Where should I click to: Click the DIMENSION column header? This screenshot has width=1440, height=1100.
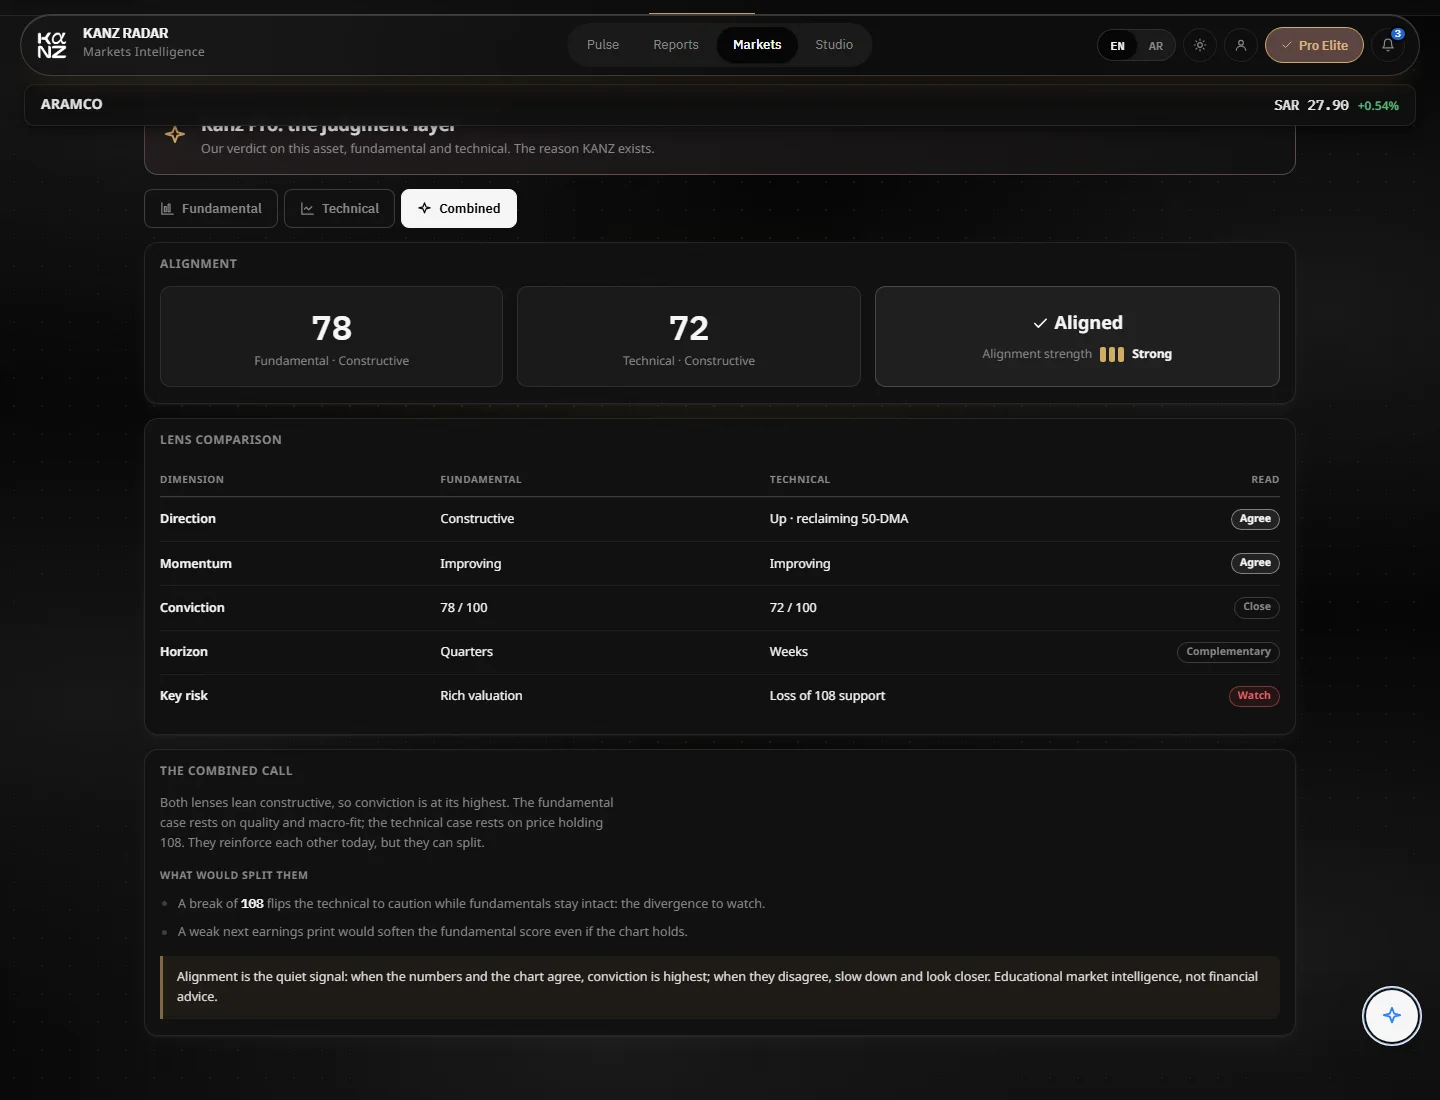point(192,480)
